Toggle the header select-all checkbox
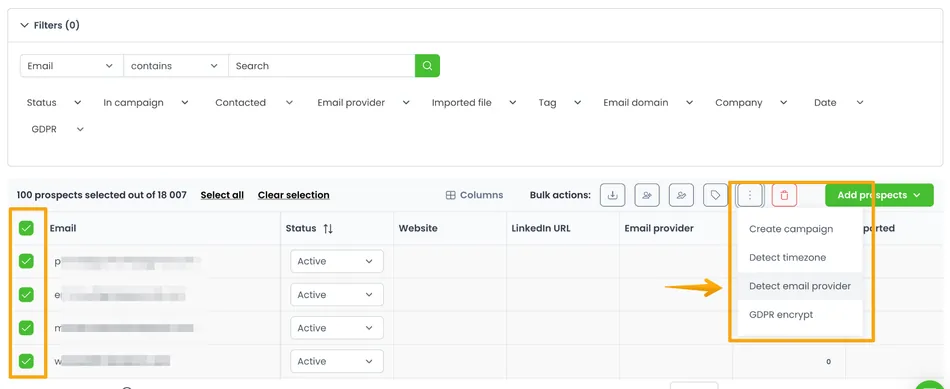This screenshot has width=950, height=389. (x=26, y=228)
